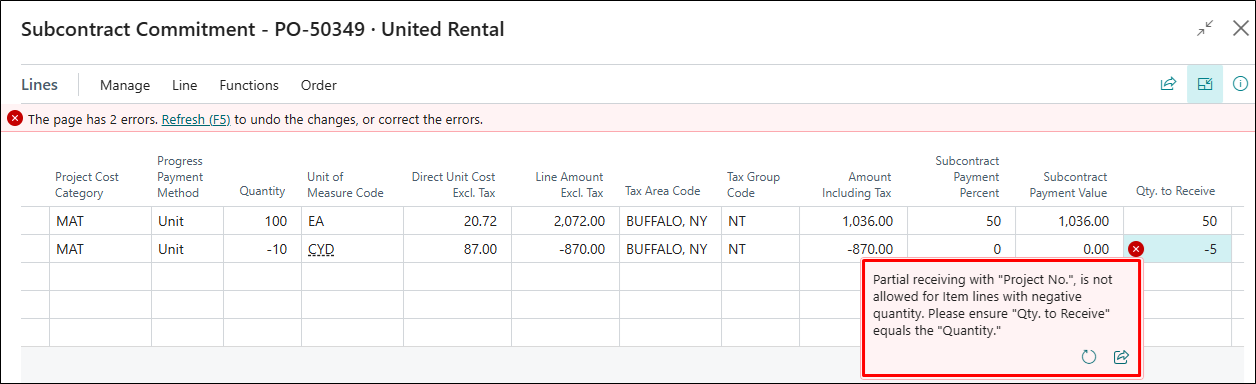Sort by Project Cost Category column header
The width and height of the screenshot is (1256, 384).
coord(87,185)
